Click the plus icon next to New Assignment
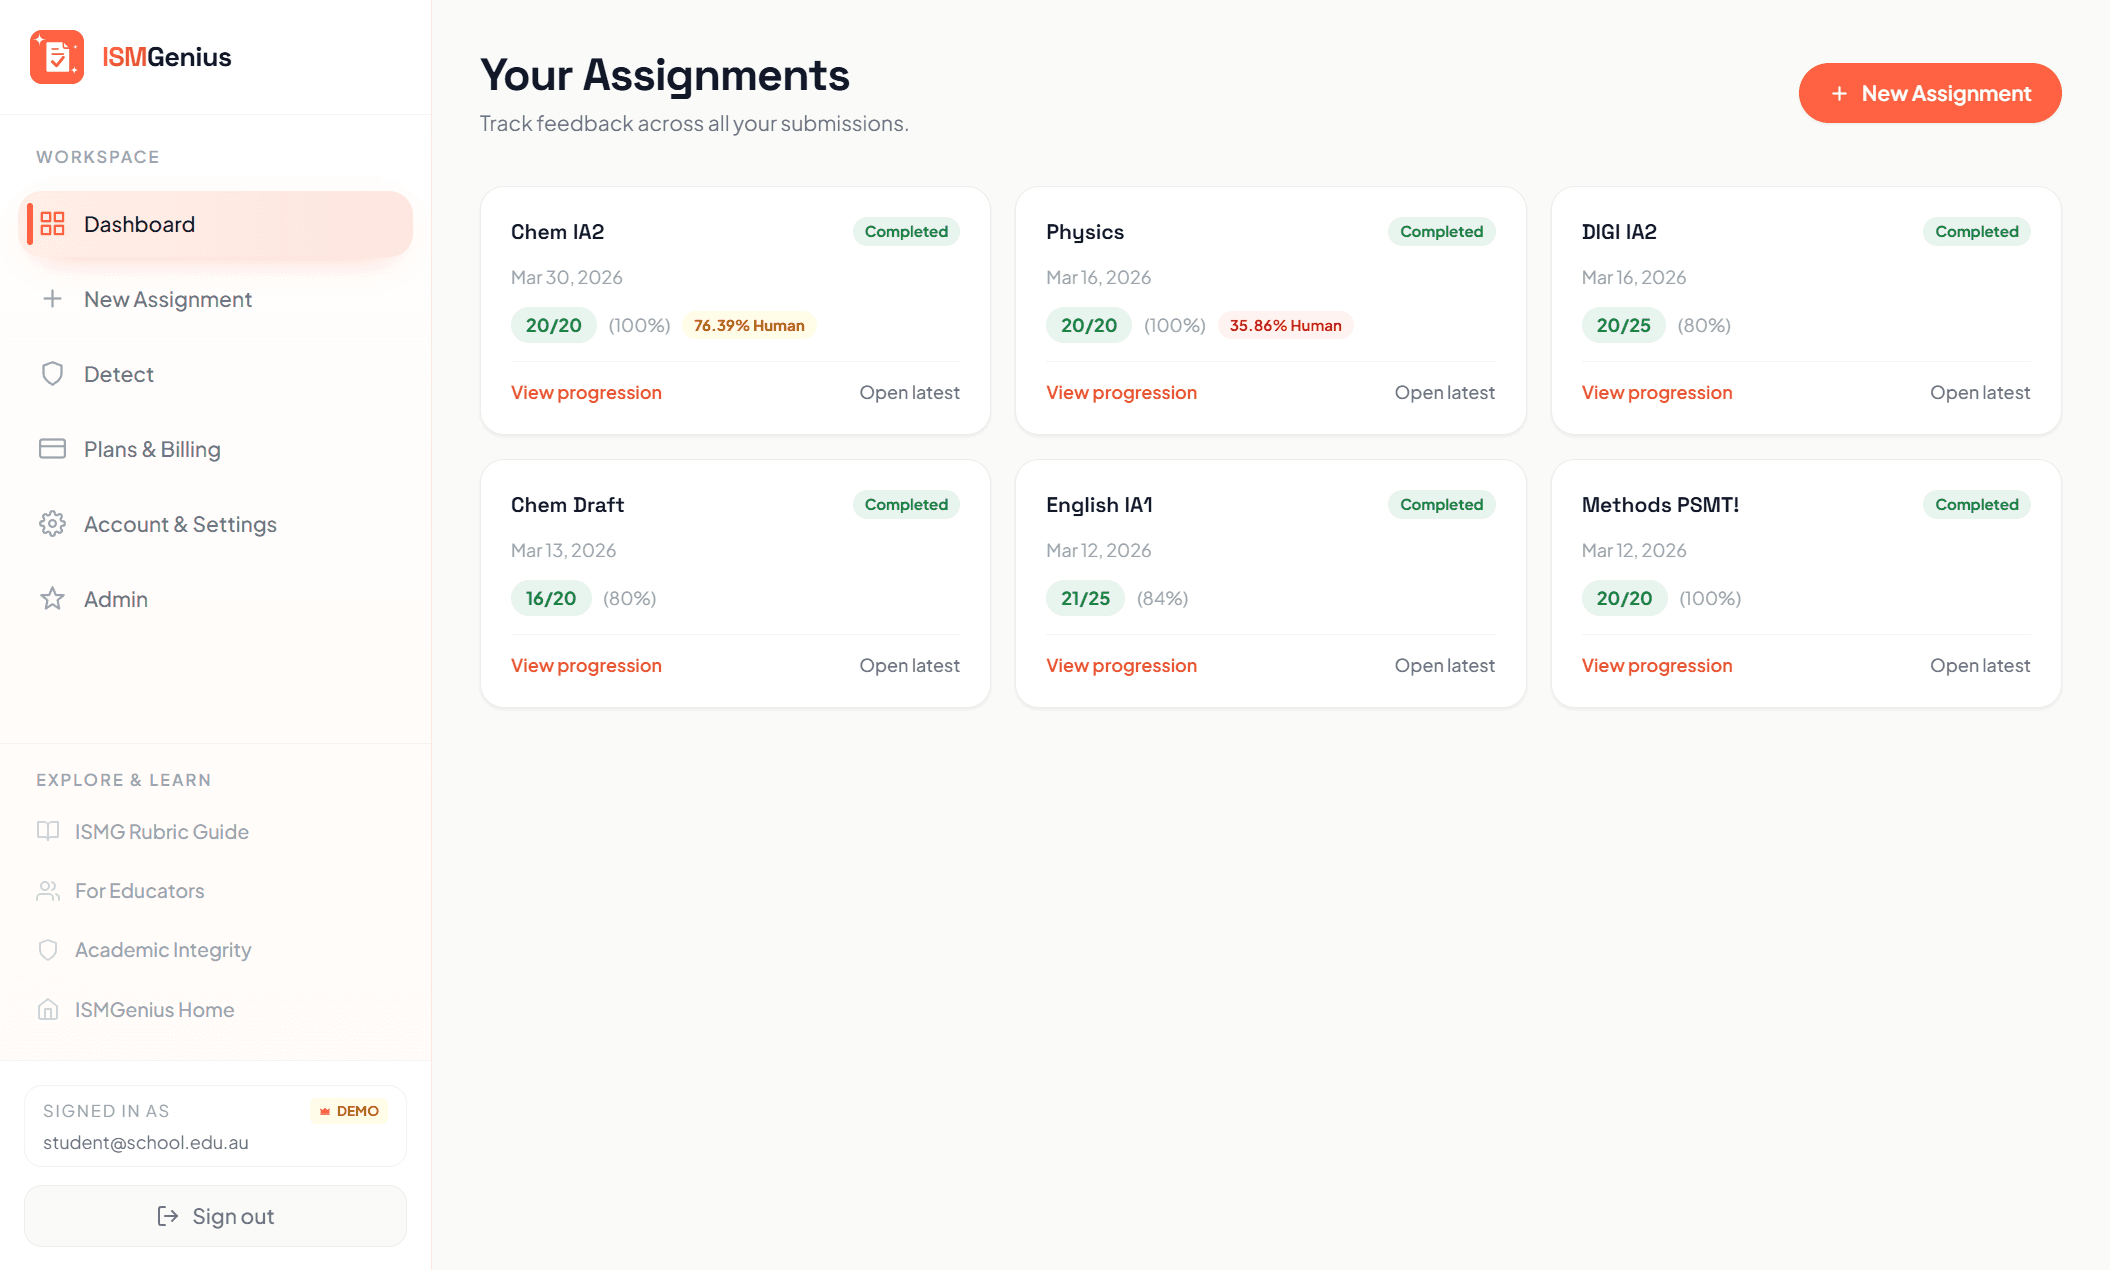Viewport: 2110px width, 1270px height. click(52, 299)
